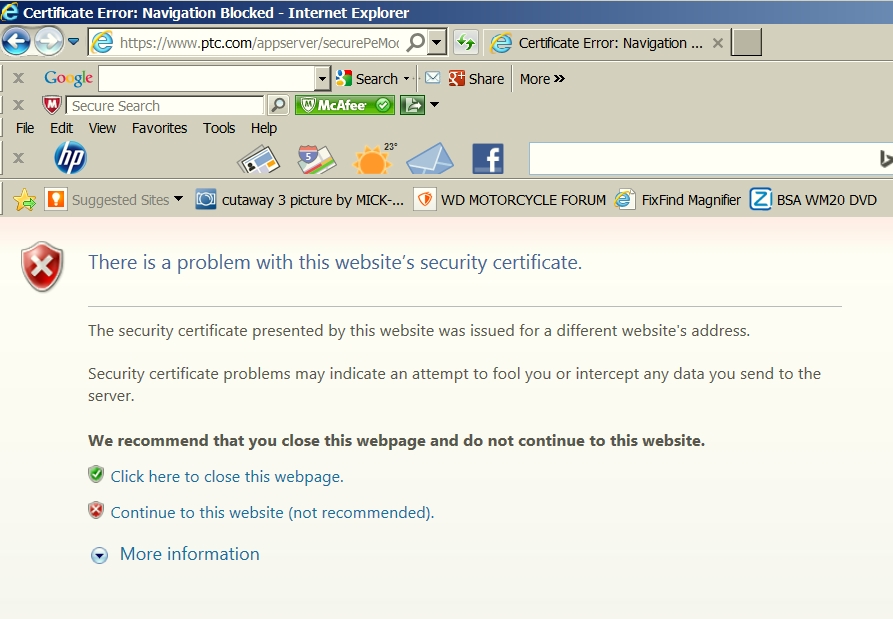Viewport: 893px width, 619px height.
Task: Open the Google search box history dropdown
Action: pos(322,79)
